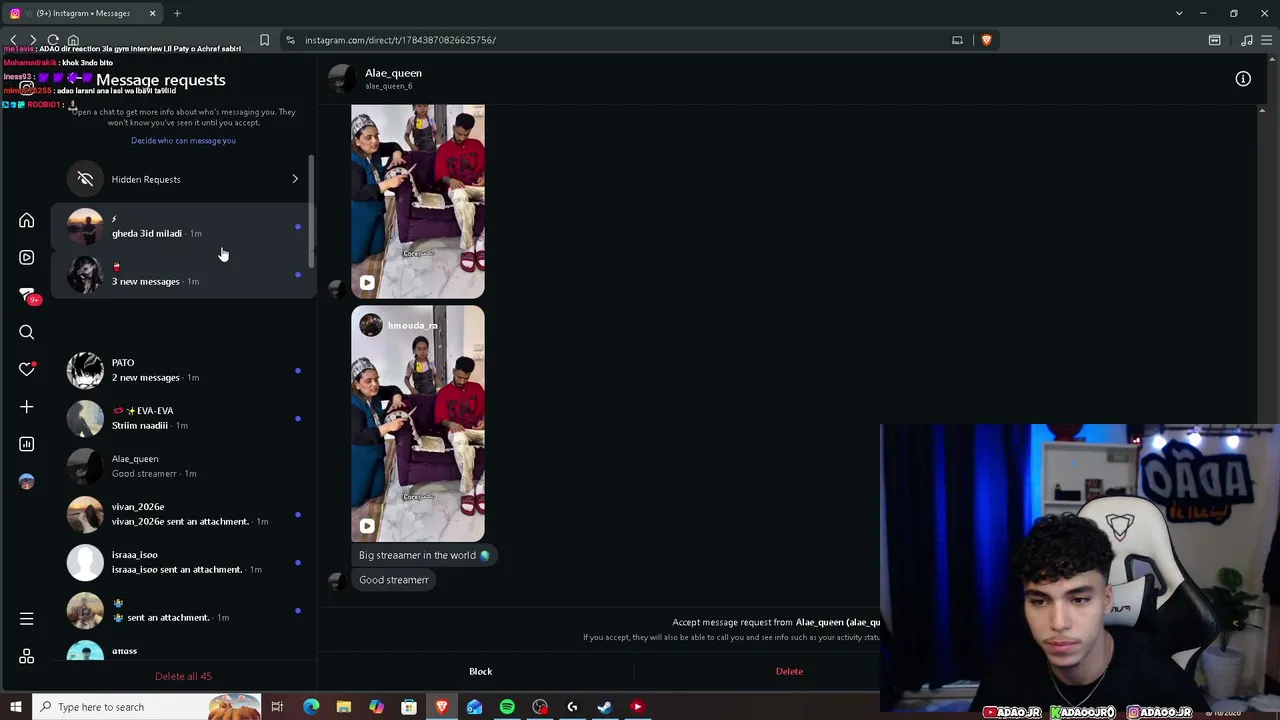Open 'Decide who can message you' link
Screen dimensions: 1280x720
point(183,140)
